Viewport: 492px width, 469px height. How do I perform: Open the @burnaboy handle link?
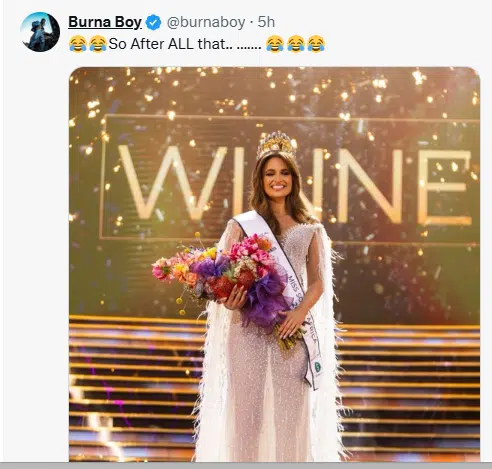tap(206, 22)
